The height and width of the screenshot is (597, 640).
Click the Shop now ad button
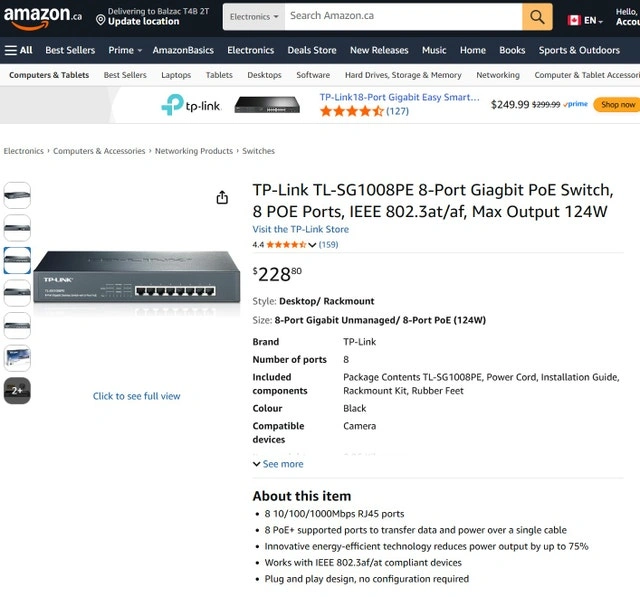(x=615, y=104)
